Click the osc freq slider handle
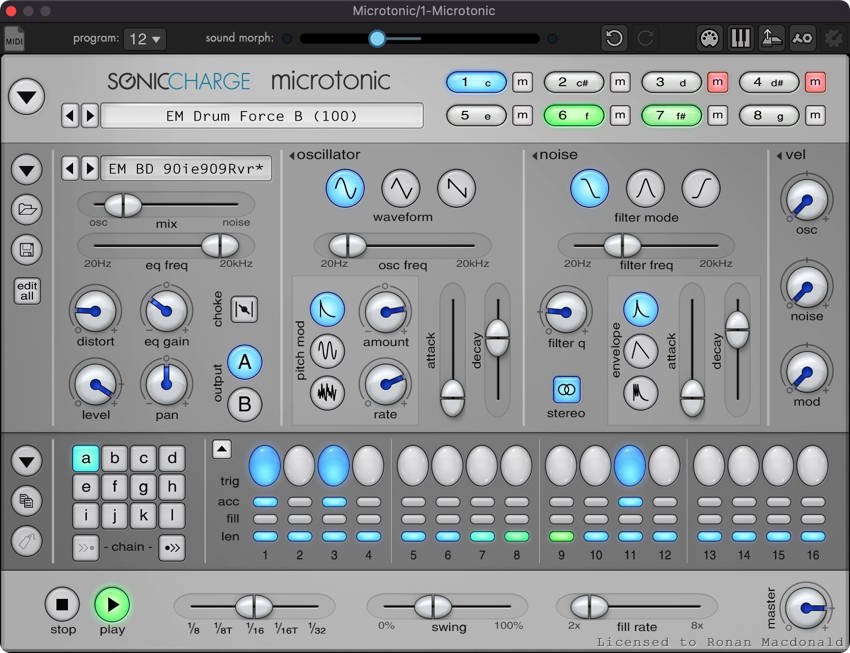850x653 pixels. click(x=347, y=245)
